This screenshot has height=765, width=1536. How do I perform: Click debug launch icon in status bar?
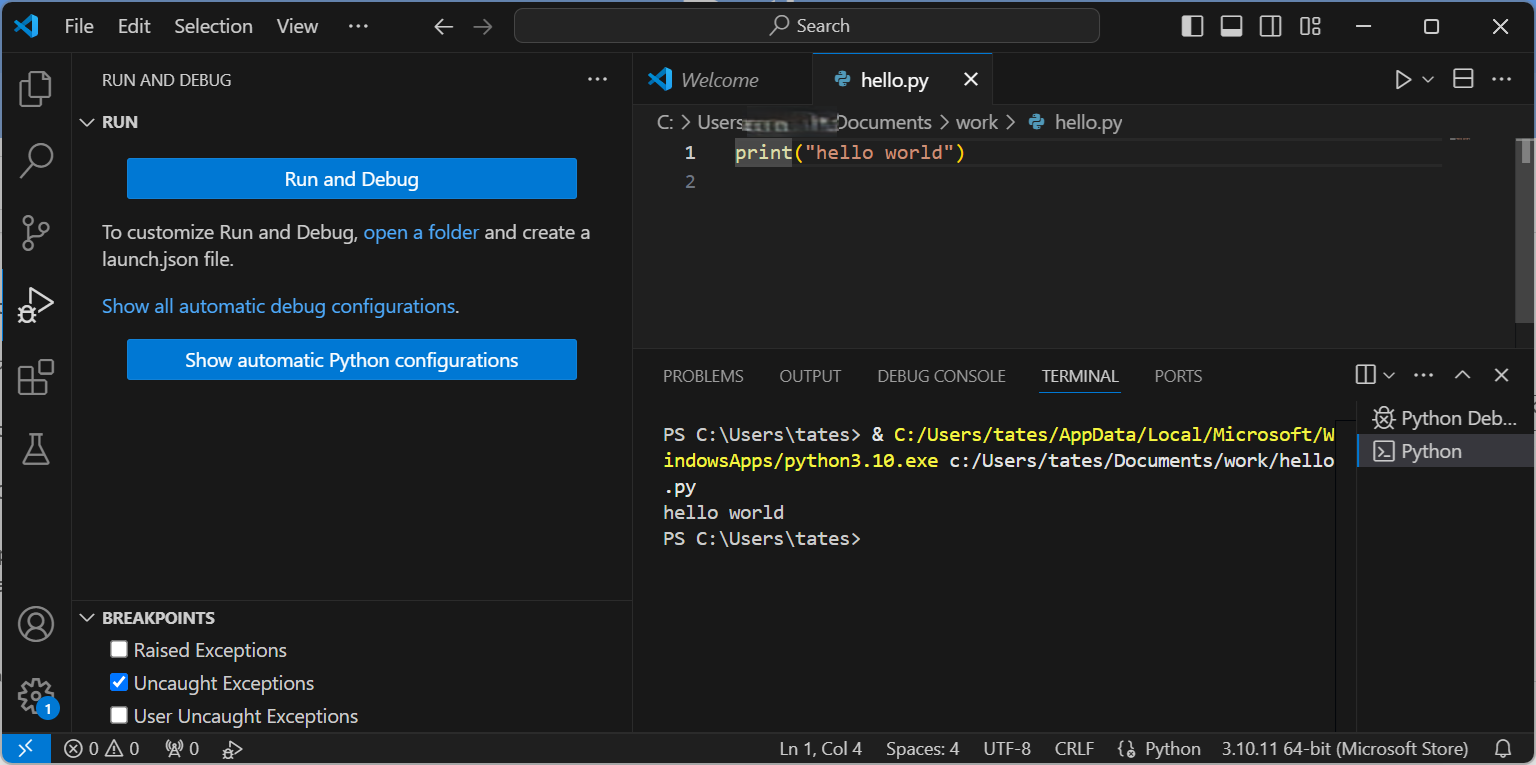[232, 748]
